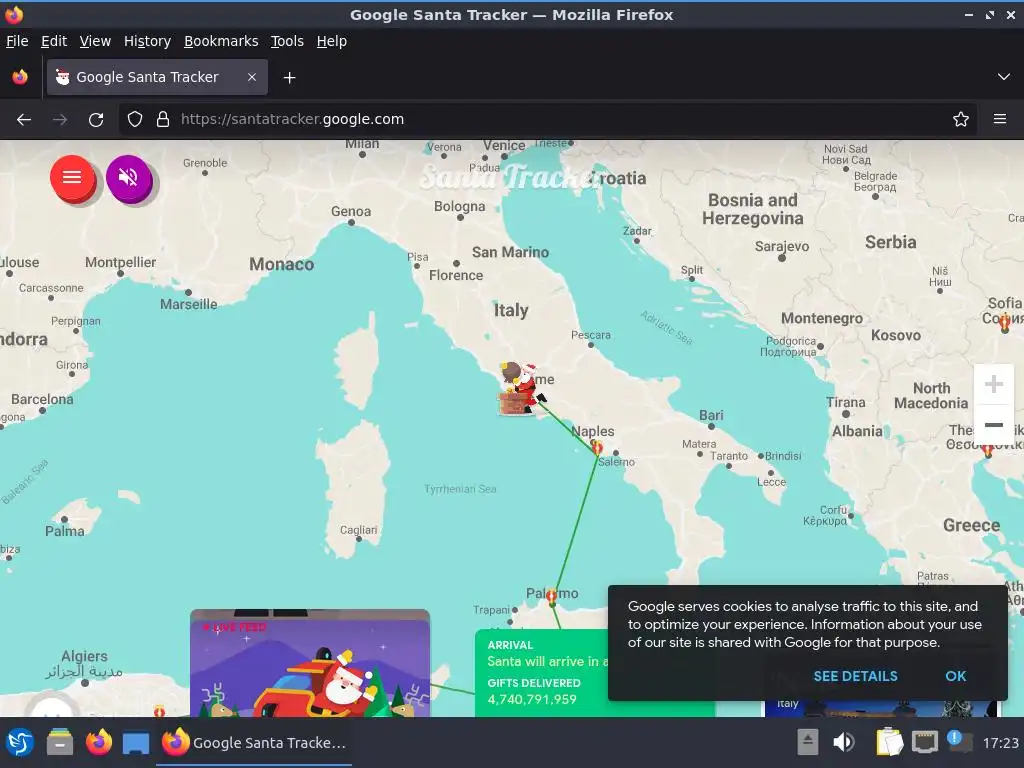Click the notification alert tray icon
Viewport: 1024px width, 768px height.
[958, 741]
